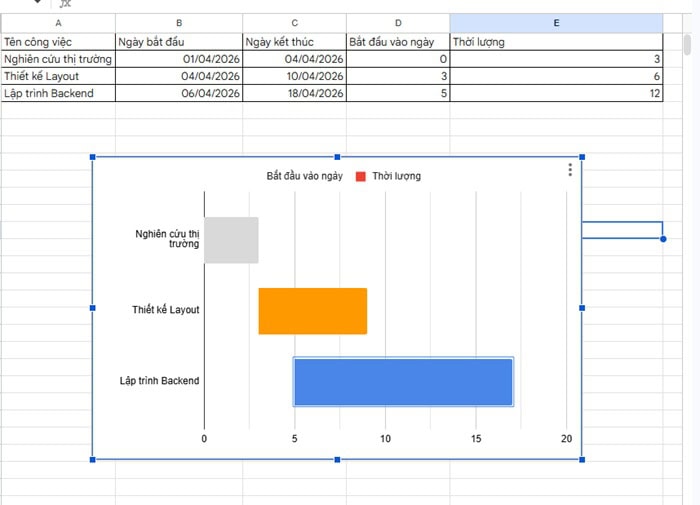
Task: Select the Bắt đầu vào ngày legend label
Action: click(304, 176)
